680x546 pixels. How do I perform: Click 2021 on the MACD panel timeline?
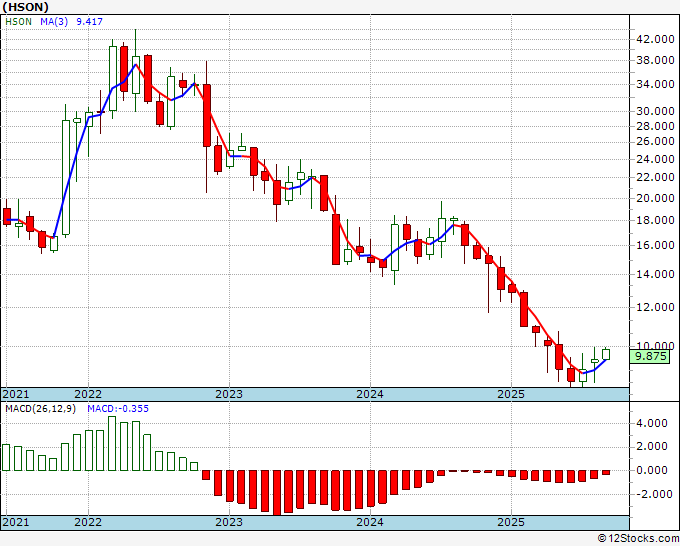pos(15,522)
